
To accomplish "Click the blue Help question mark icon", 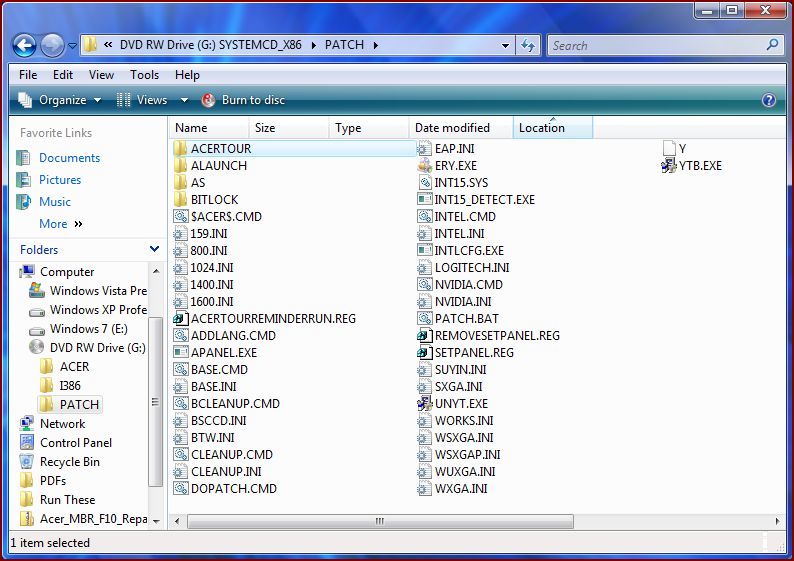I will 768,100.
